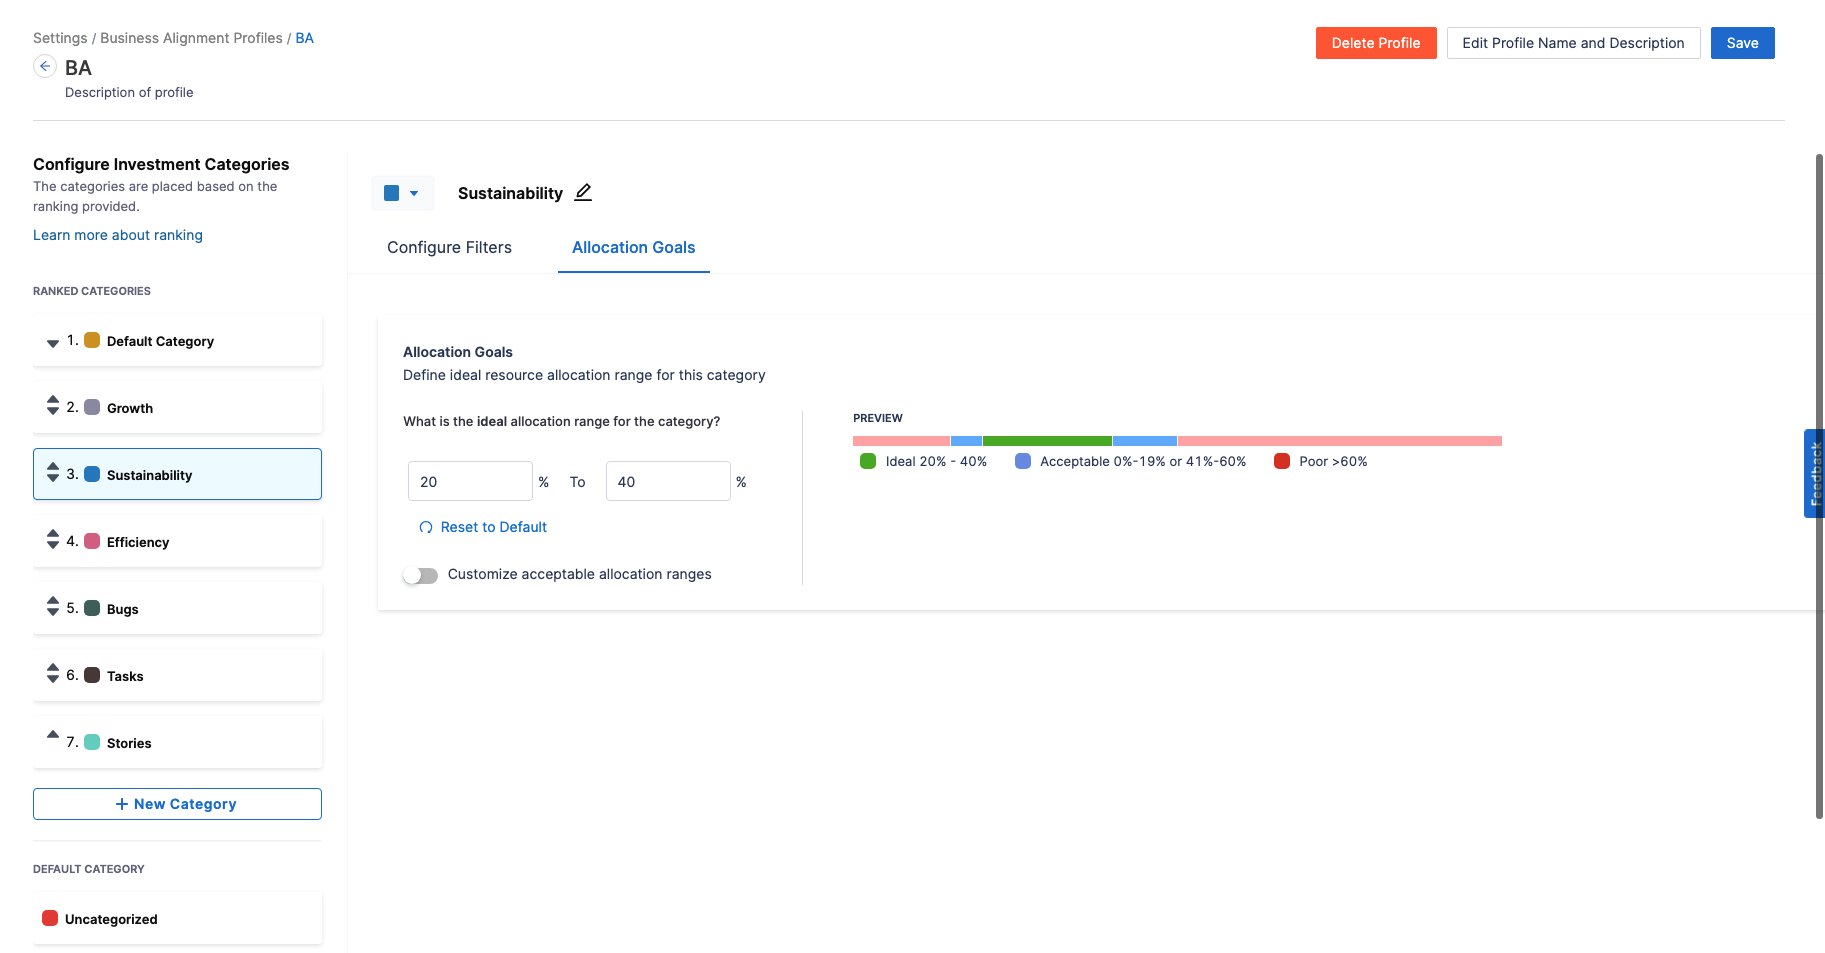
Task: Enable Customize acceptable allocation ranges toggle
Action: point(421,575)
